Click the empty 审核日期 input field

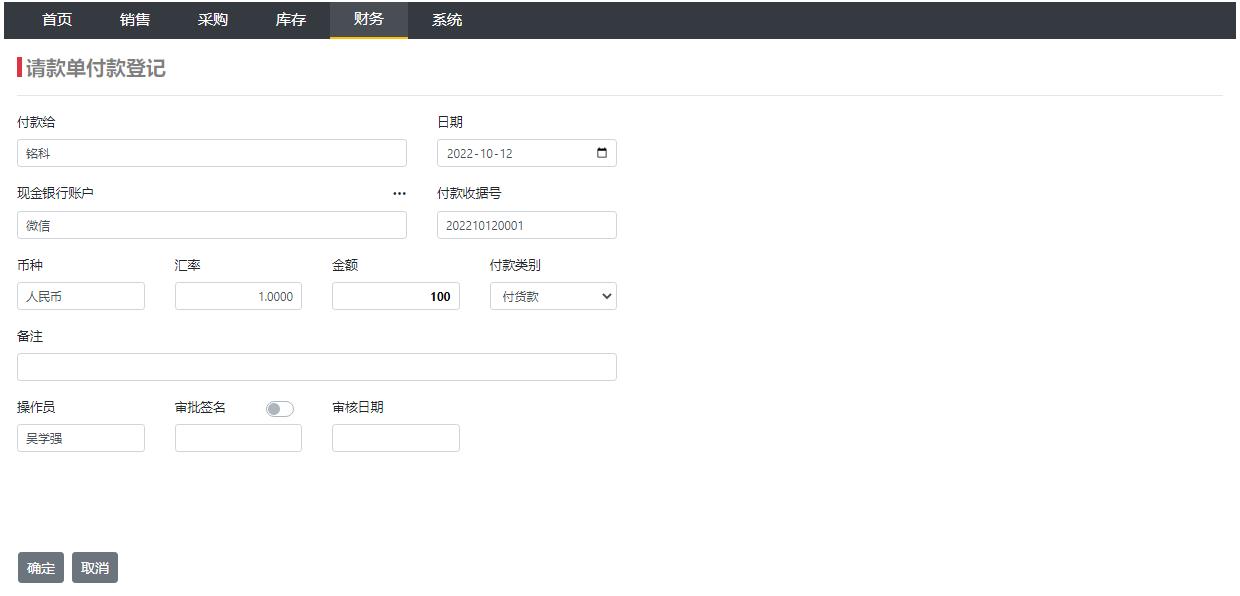(396, 438)
